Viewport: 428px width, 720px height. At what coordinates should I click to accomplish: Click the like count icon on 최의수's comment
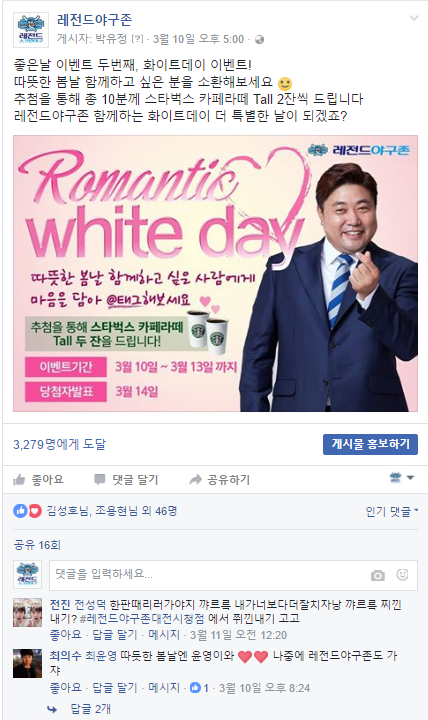coord(195,688)
